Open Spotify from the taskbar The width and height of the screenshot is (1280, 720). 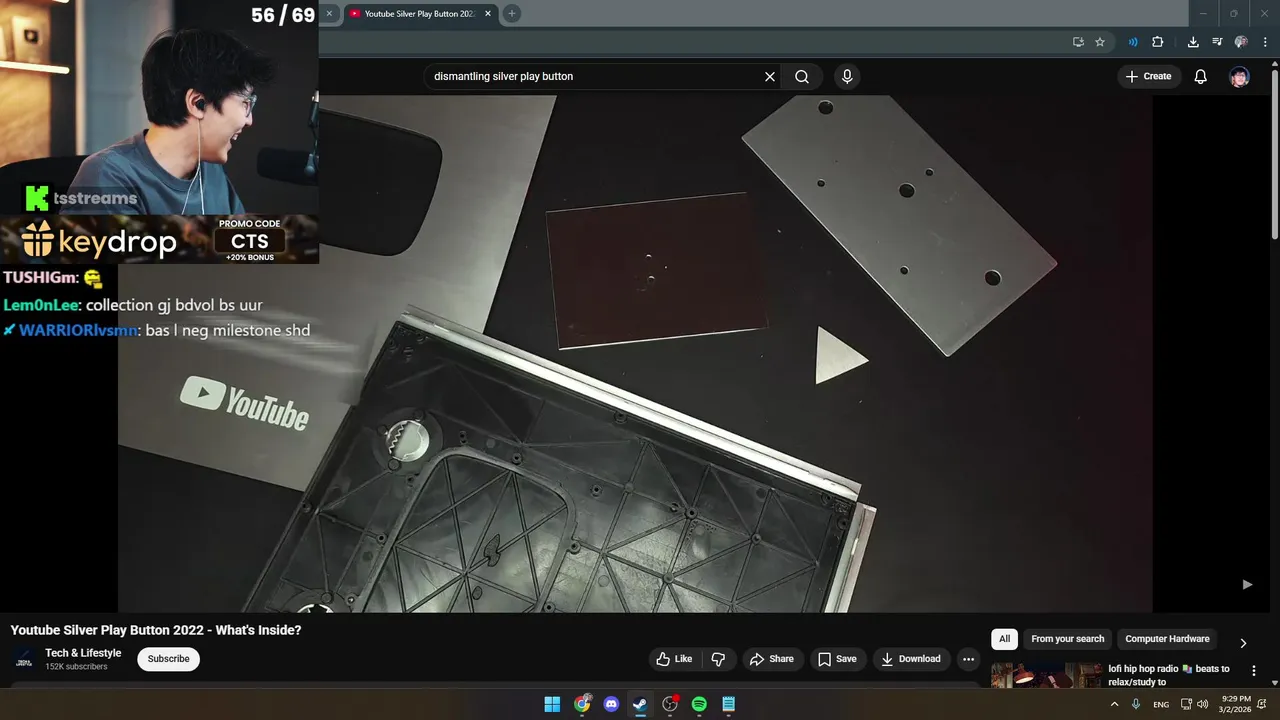point(699,704)
